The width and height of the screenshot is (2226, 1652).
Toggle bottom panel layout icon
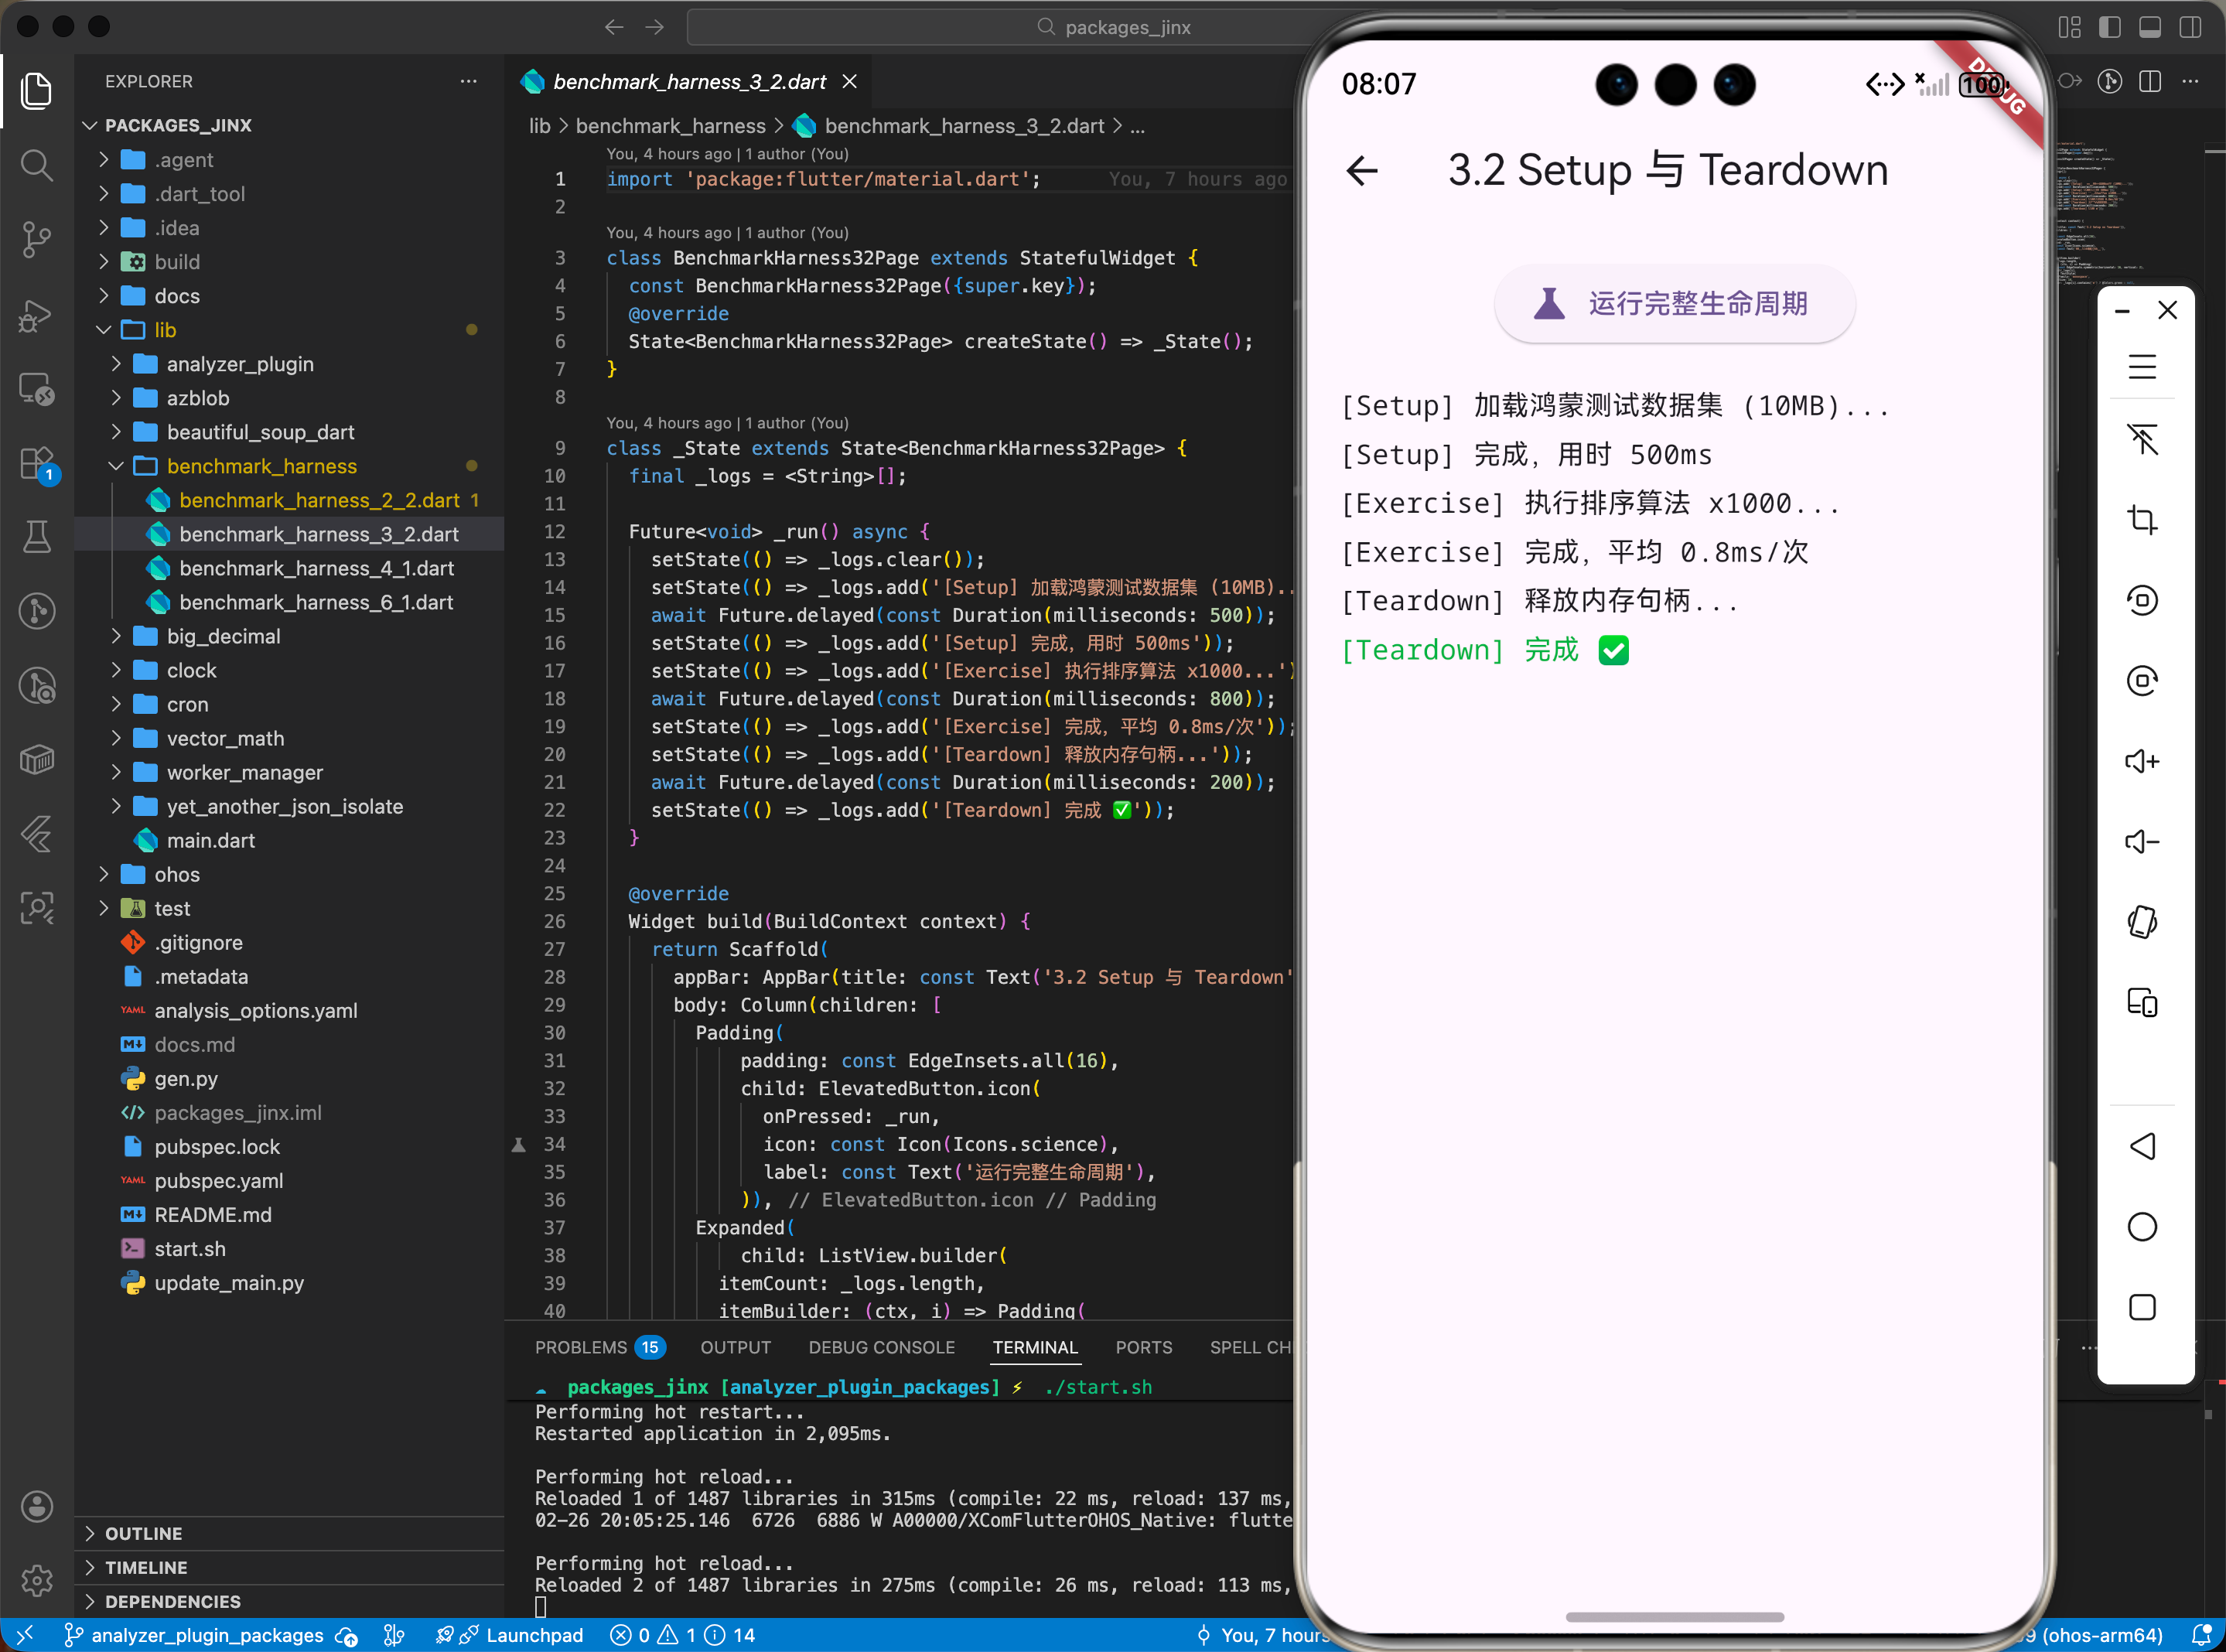pos(2150,27)
